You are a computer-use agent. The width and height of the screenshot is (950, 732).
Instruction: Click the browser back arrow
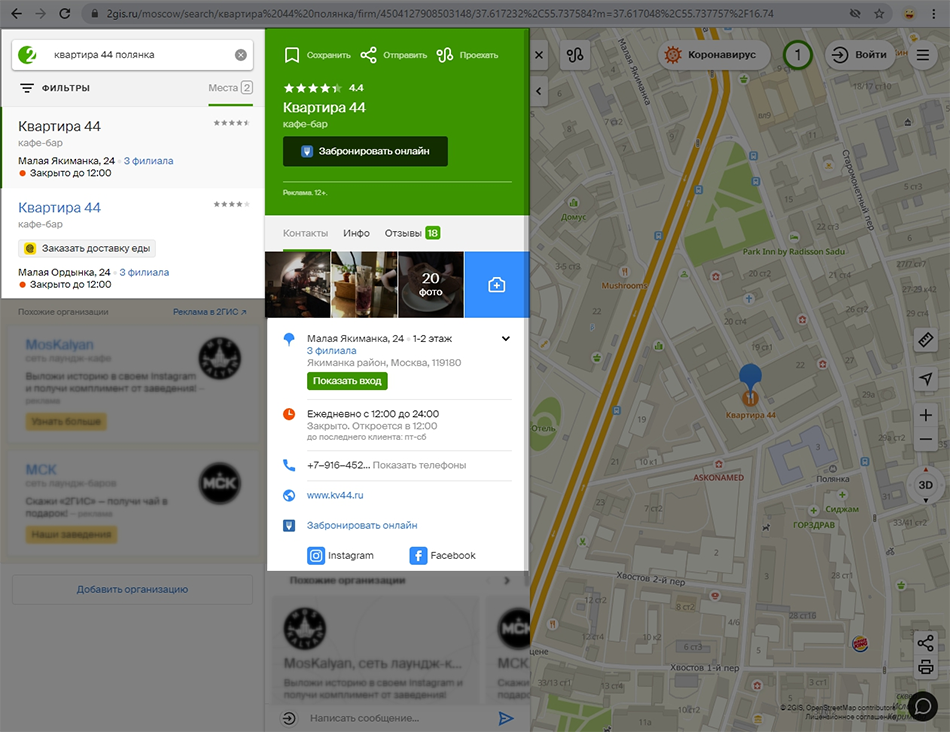pos(16,13)
